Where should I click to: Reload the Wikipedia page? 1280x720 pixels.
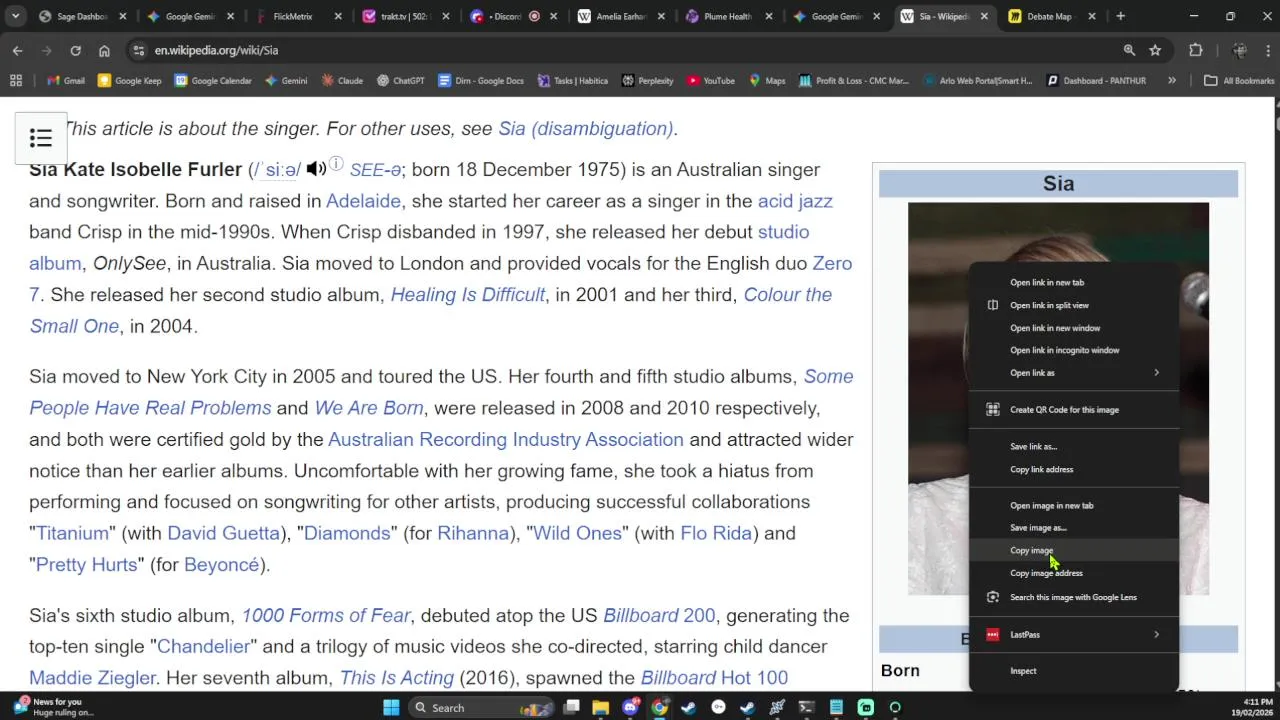[75, 50]
